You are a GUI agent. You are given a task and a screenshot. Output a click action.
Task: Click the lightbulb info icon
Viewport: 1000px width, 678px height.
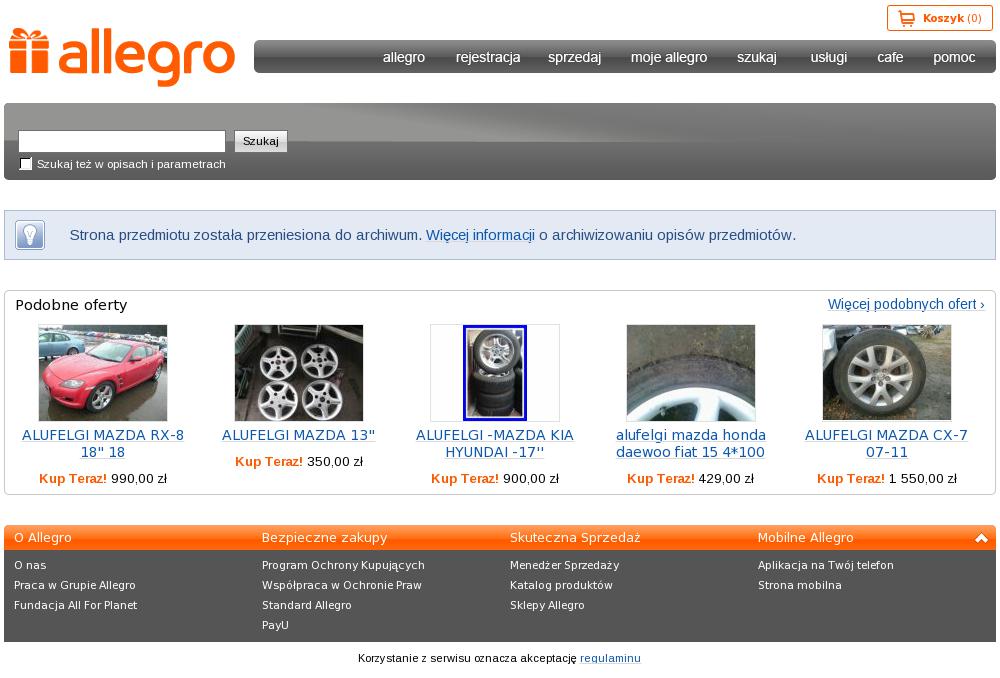click(x=30, y=235)
